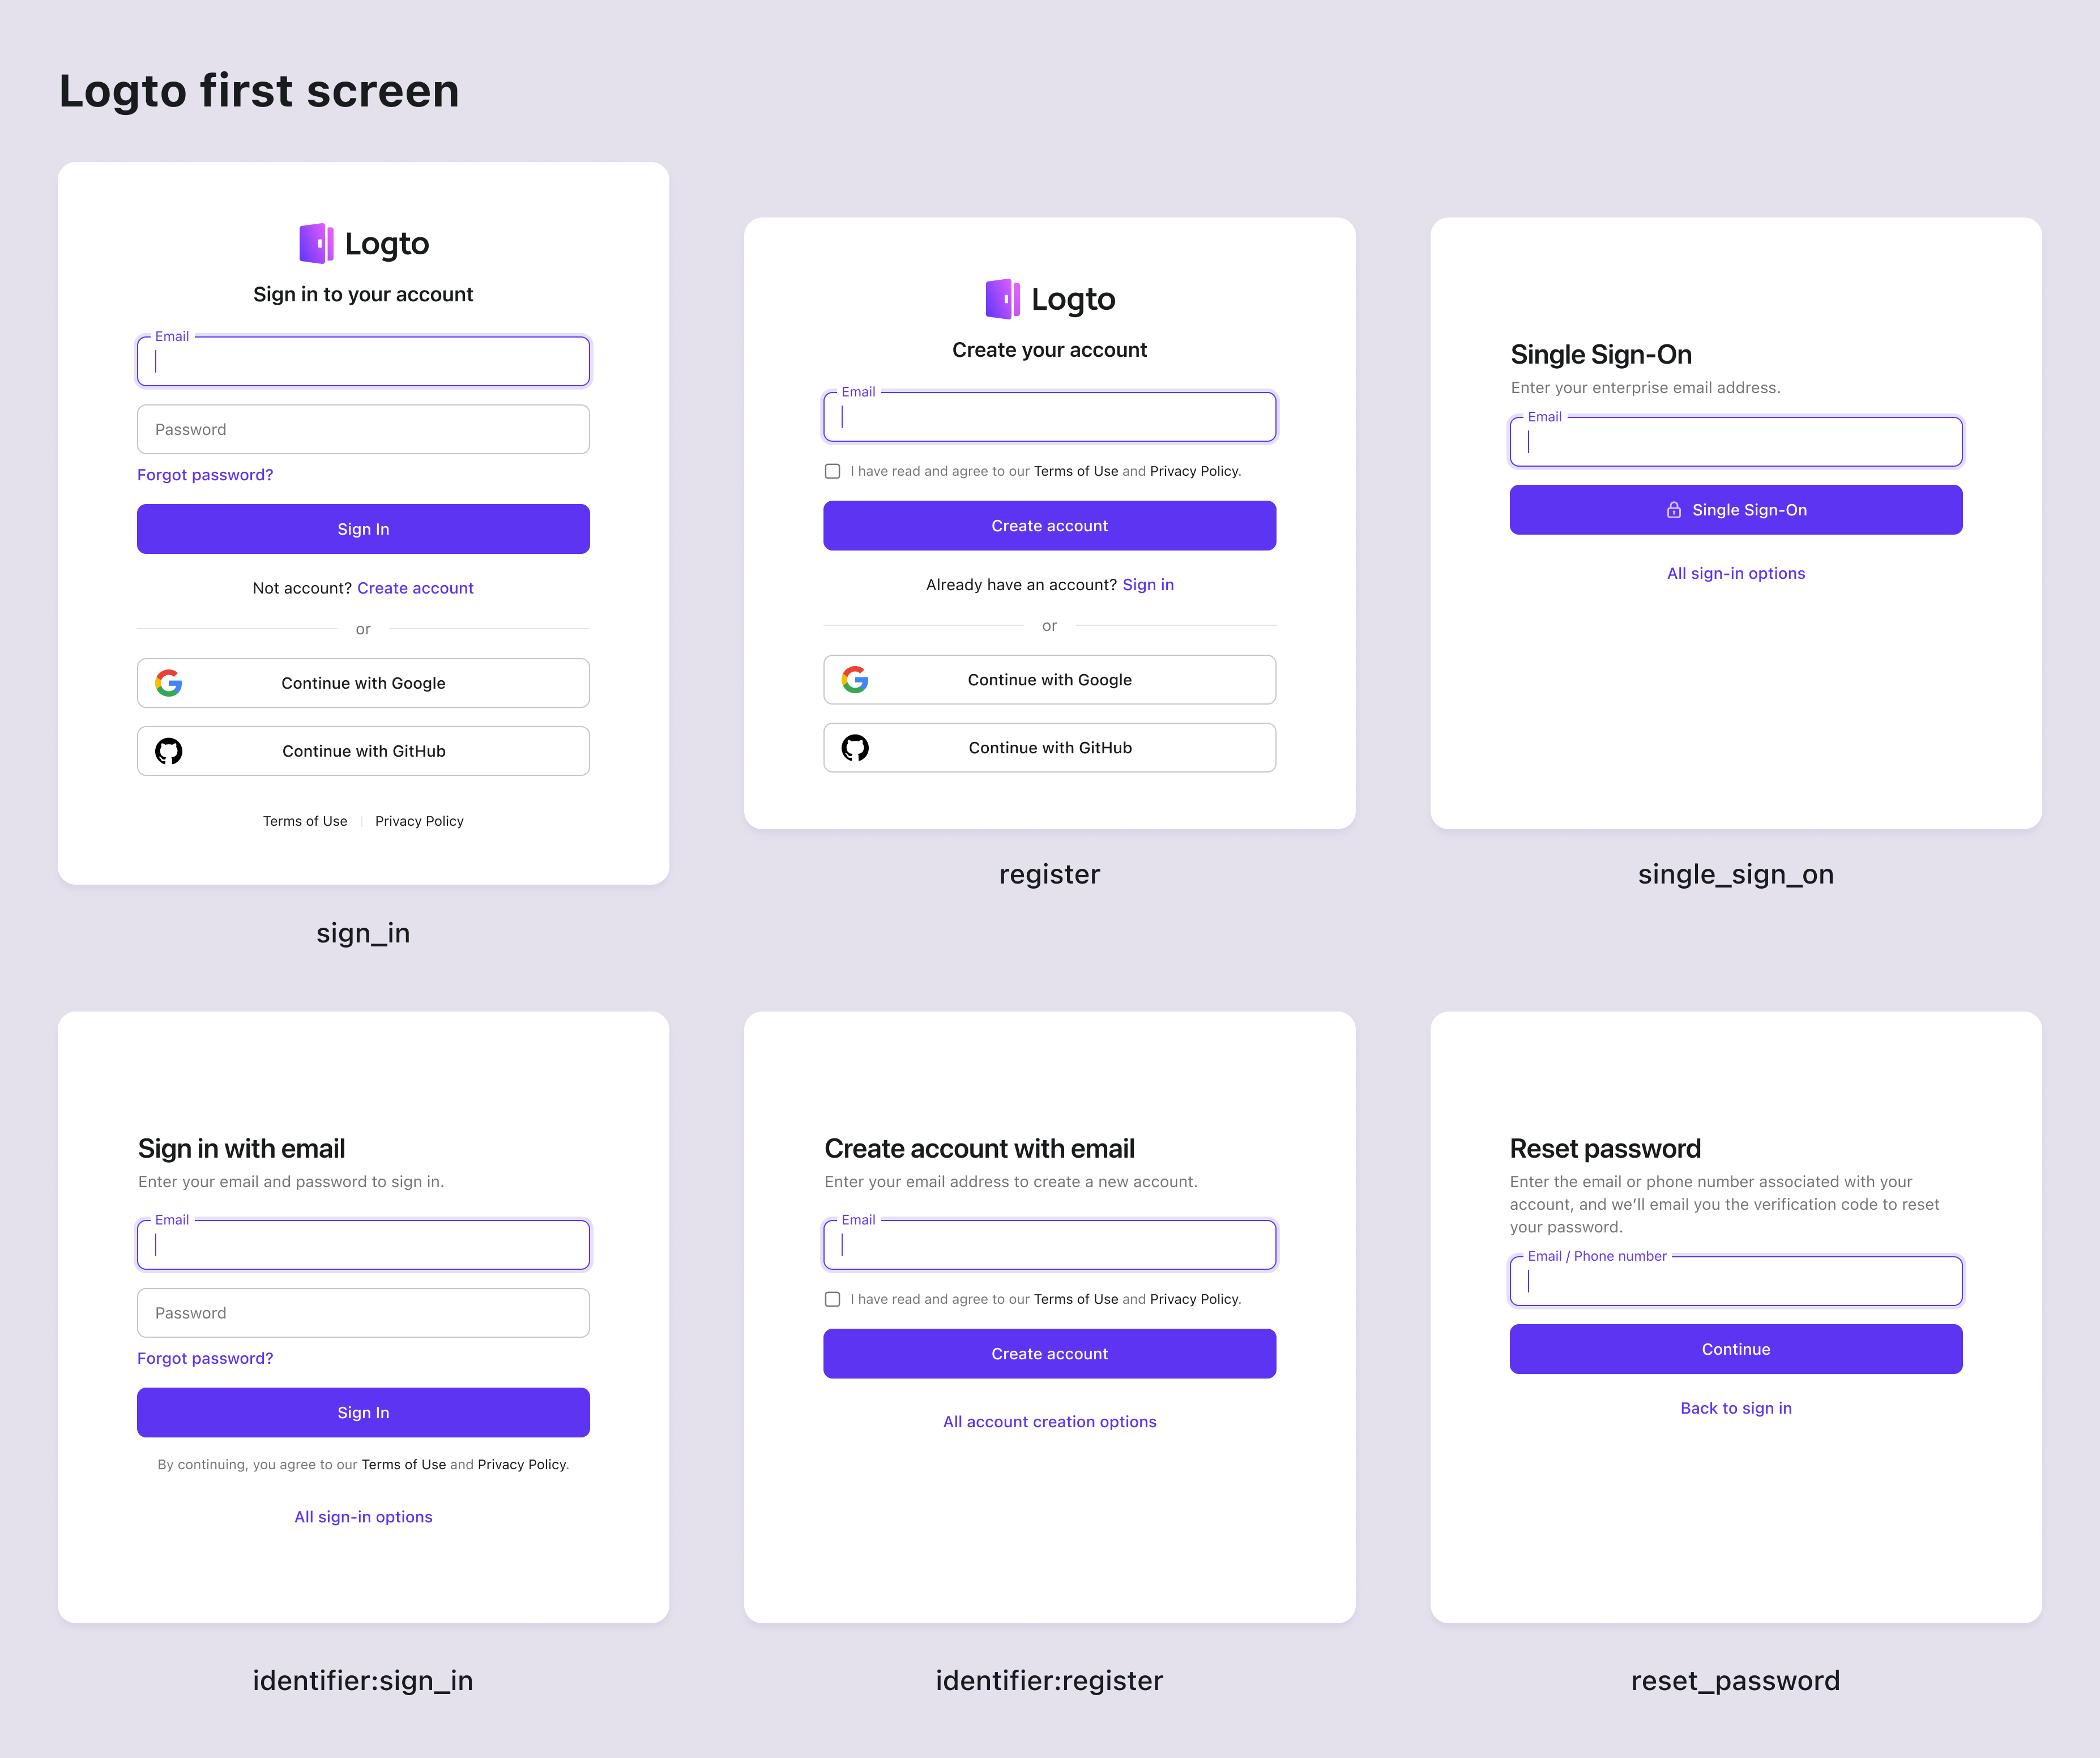Click the Single Sign-On button
This screenshot has width=2100, height=1758.
click(1734, 509)
